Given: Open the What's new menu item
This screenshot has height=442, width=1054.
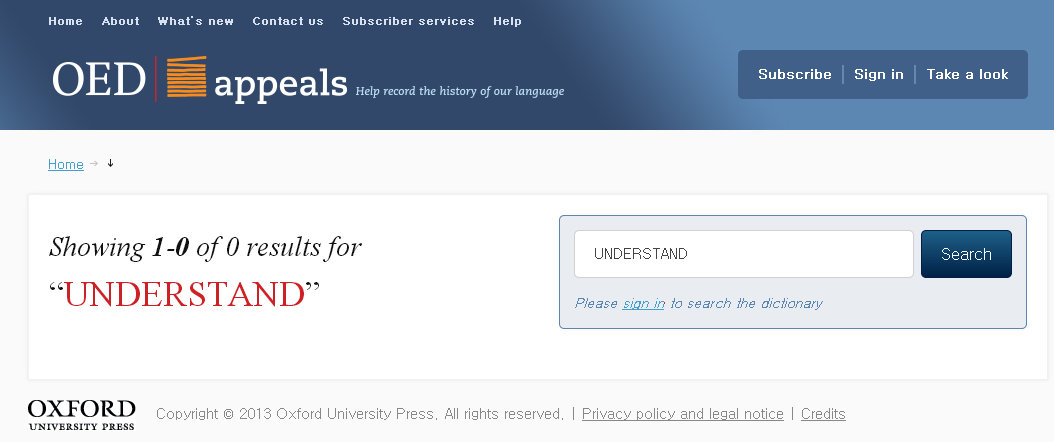Looking at the screenshot, I should pos(195,21).
